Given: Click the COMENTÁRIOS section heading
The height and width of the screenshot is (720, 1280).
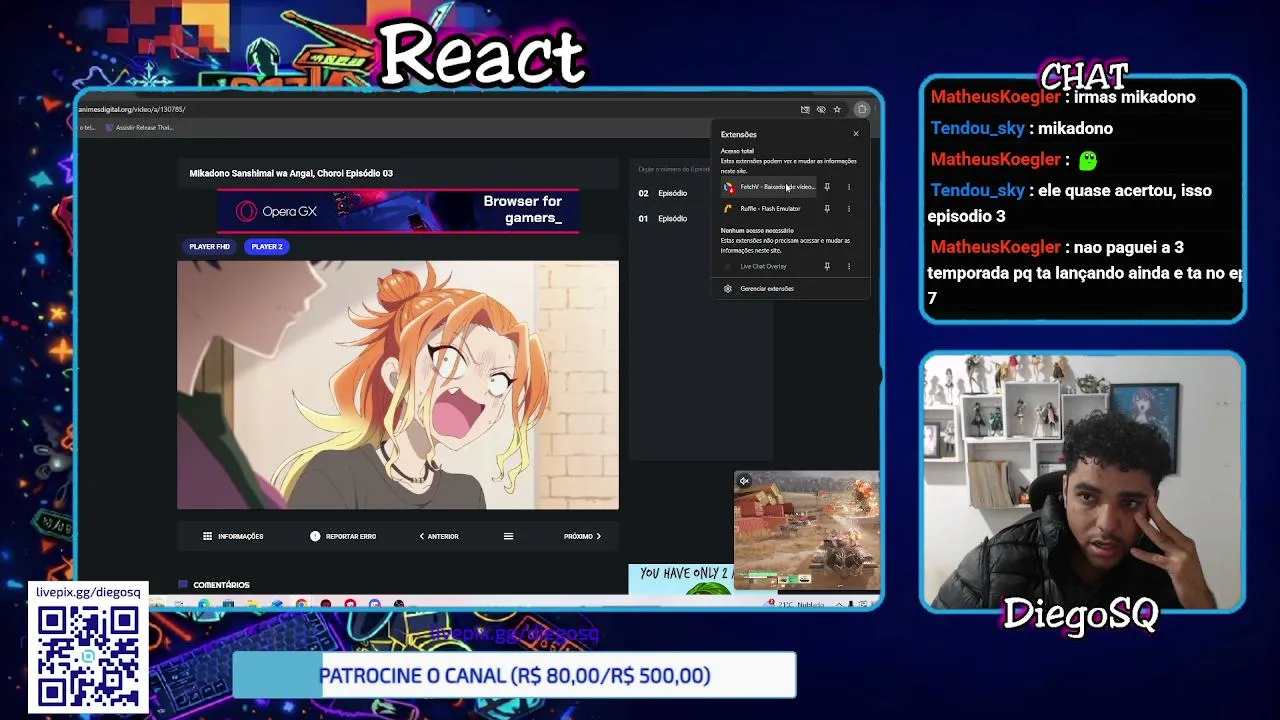Looking at the screenshot, I should 221,585.
